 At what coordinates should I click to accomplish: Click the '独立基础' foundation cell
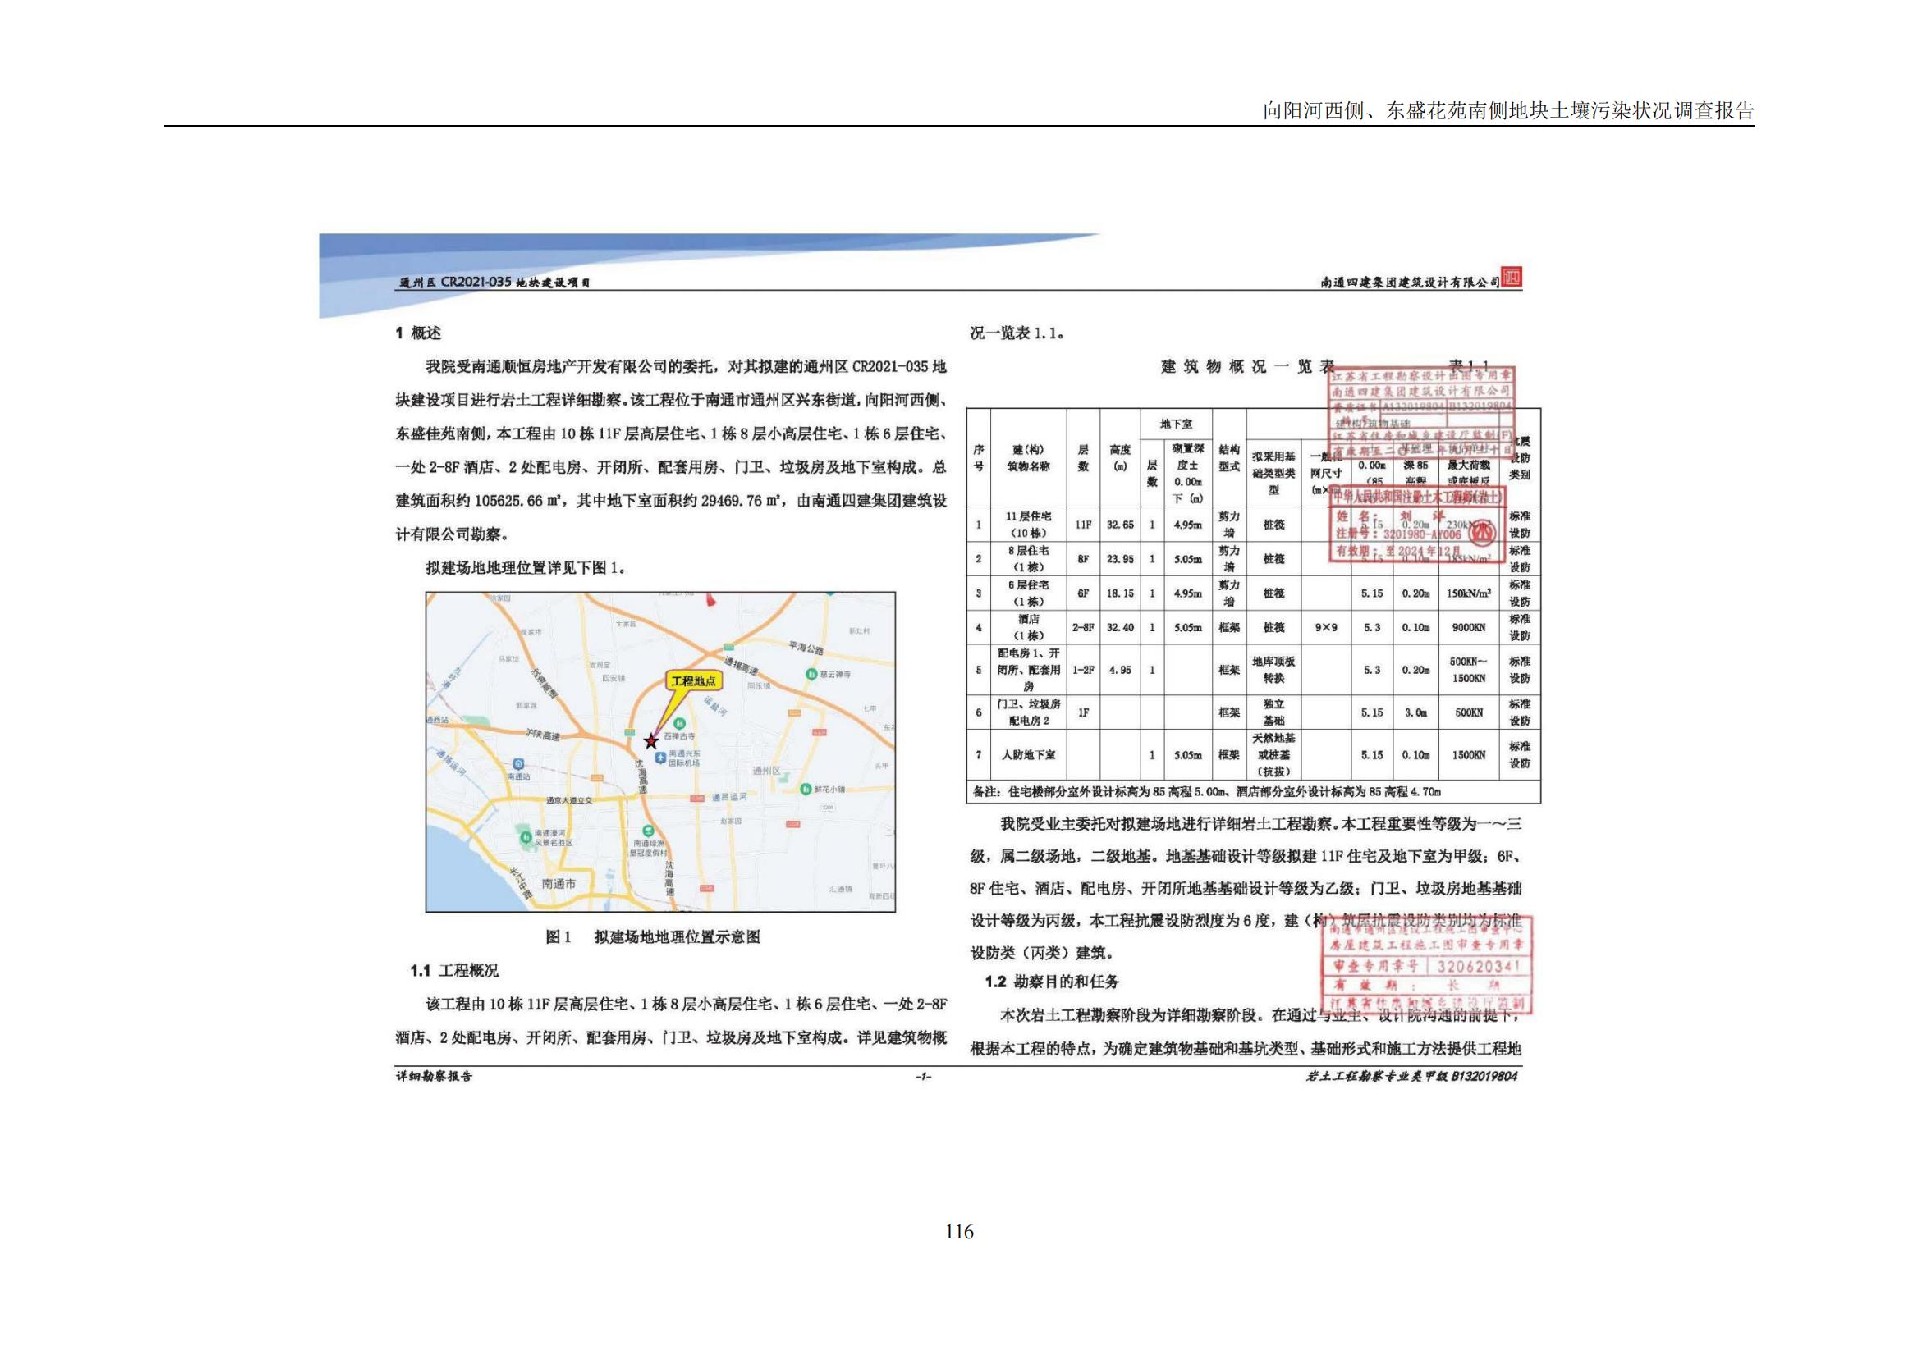(1273, 713)
